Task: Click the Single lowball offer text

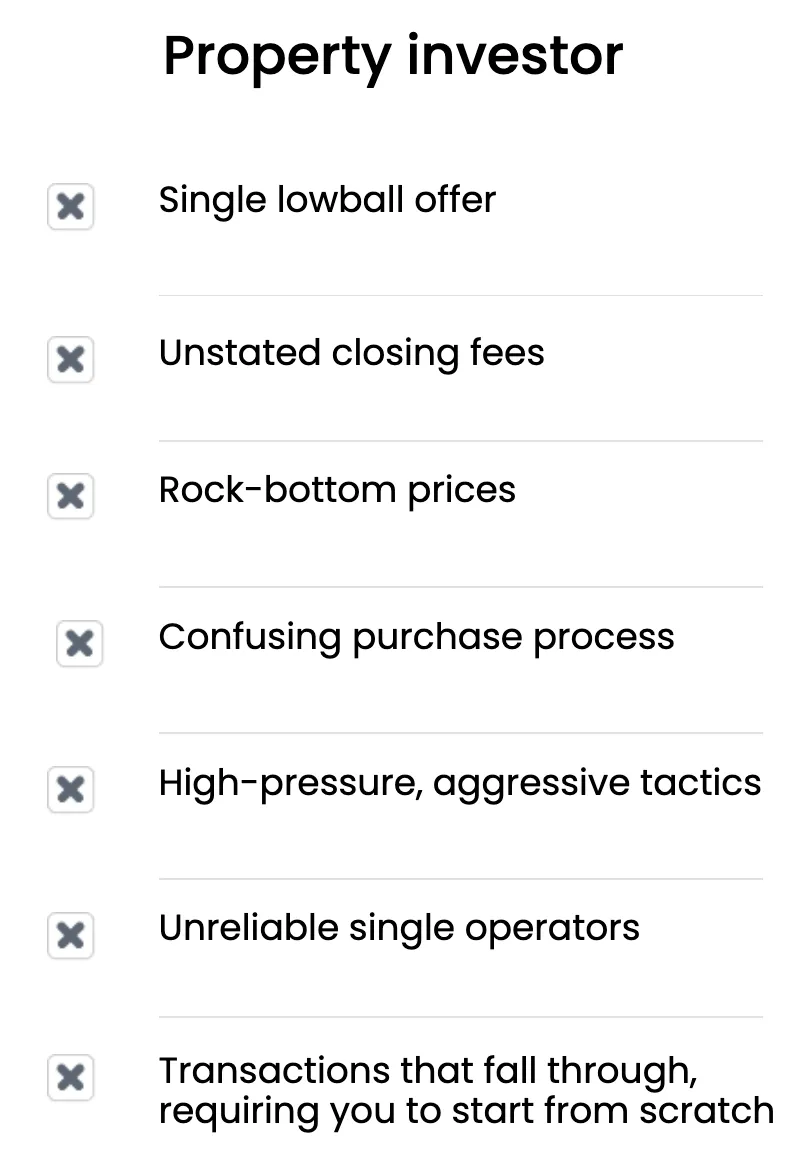Action: [x=327, y=200]
